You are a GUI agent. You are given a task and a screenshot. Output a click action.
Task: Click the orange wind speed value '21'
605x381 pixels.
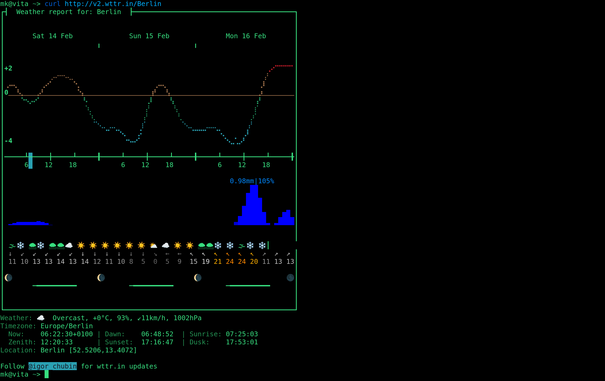tap(218, 261)
